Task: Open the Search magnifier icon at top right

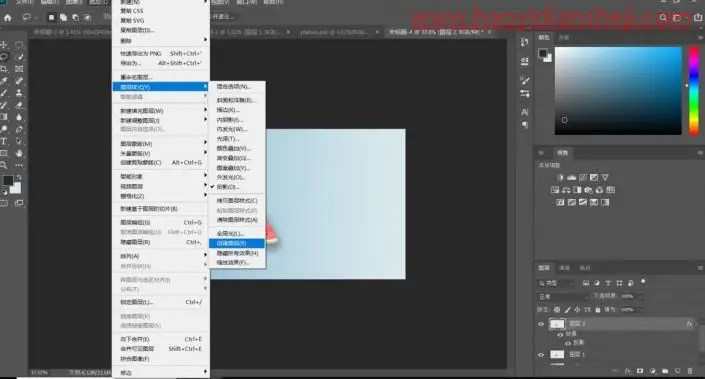Action: 663,18
